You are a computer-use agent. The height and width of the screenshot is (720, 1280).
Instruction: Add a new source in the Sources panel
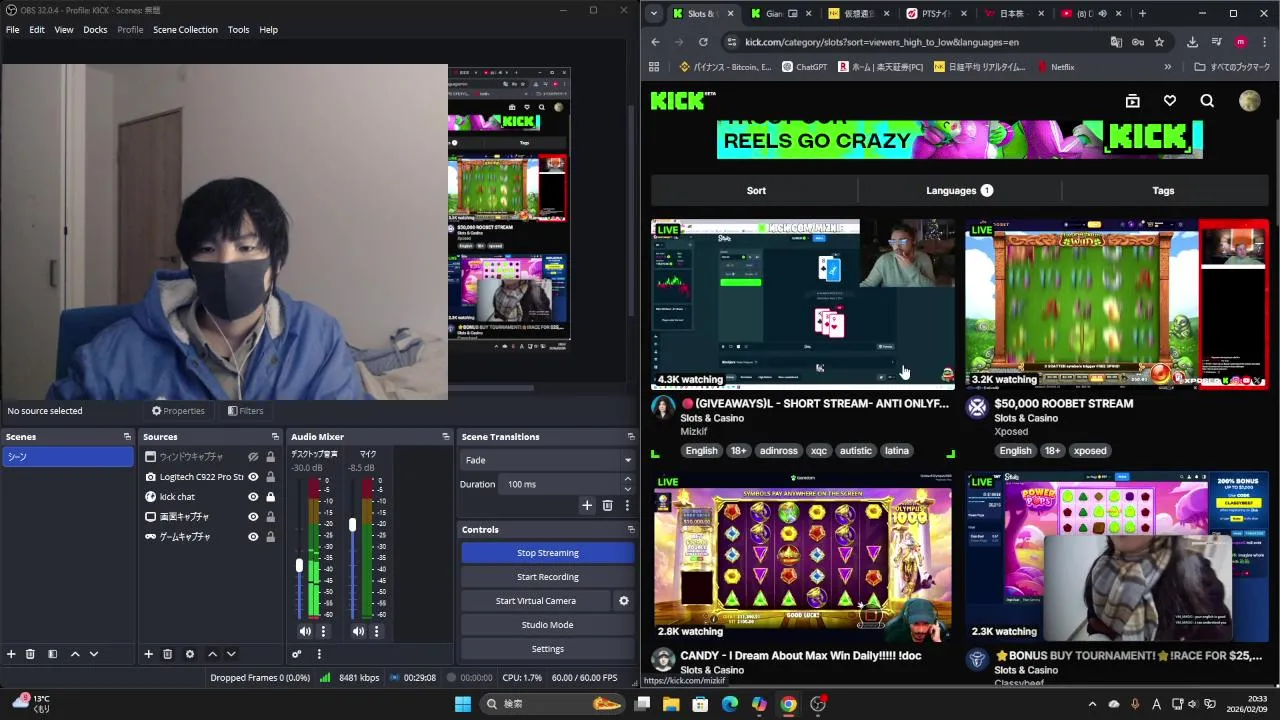coord(148,654)
